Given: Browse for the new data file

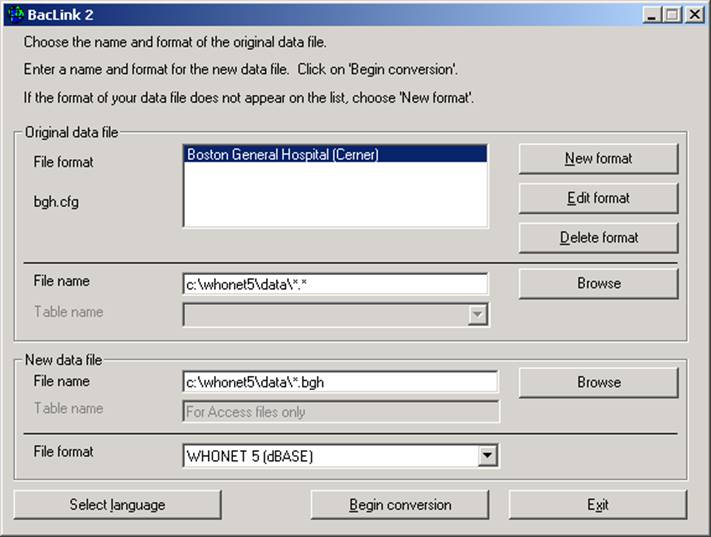Looking at the screenshot, I should pyautogui.click(x=598, y=382).
